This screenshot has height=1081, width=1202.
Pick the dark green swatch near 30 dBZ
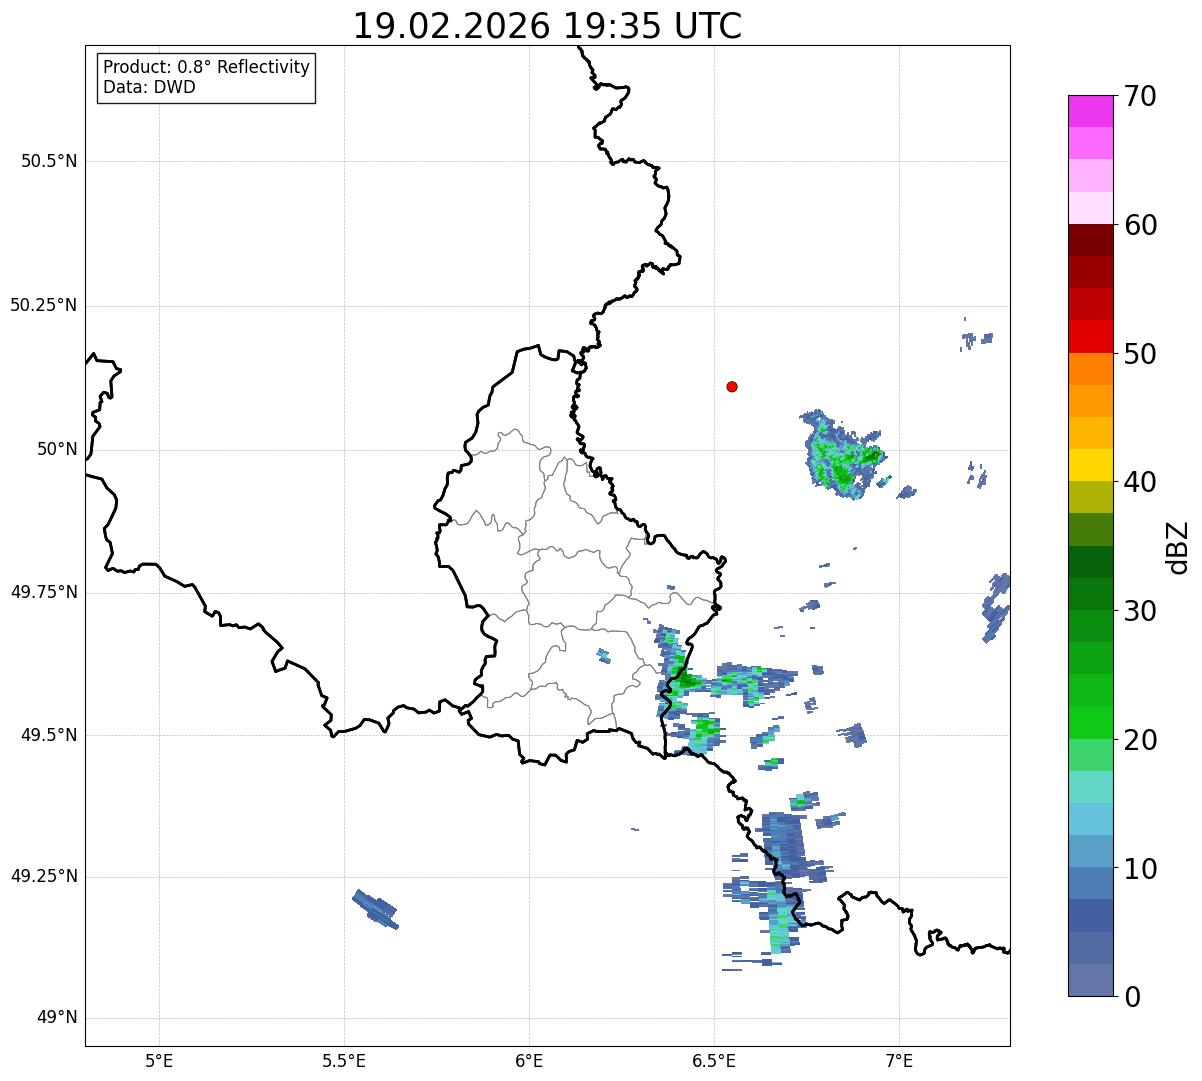pos(1090,594)
